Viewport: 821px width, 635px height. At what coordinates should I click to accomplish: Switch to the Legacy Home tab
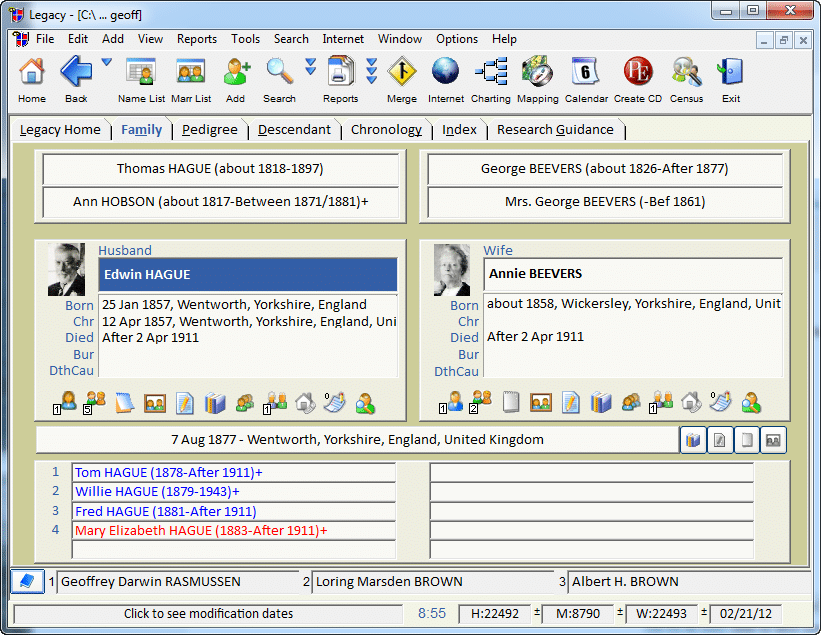click(60, 130)
